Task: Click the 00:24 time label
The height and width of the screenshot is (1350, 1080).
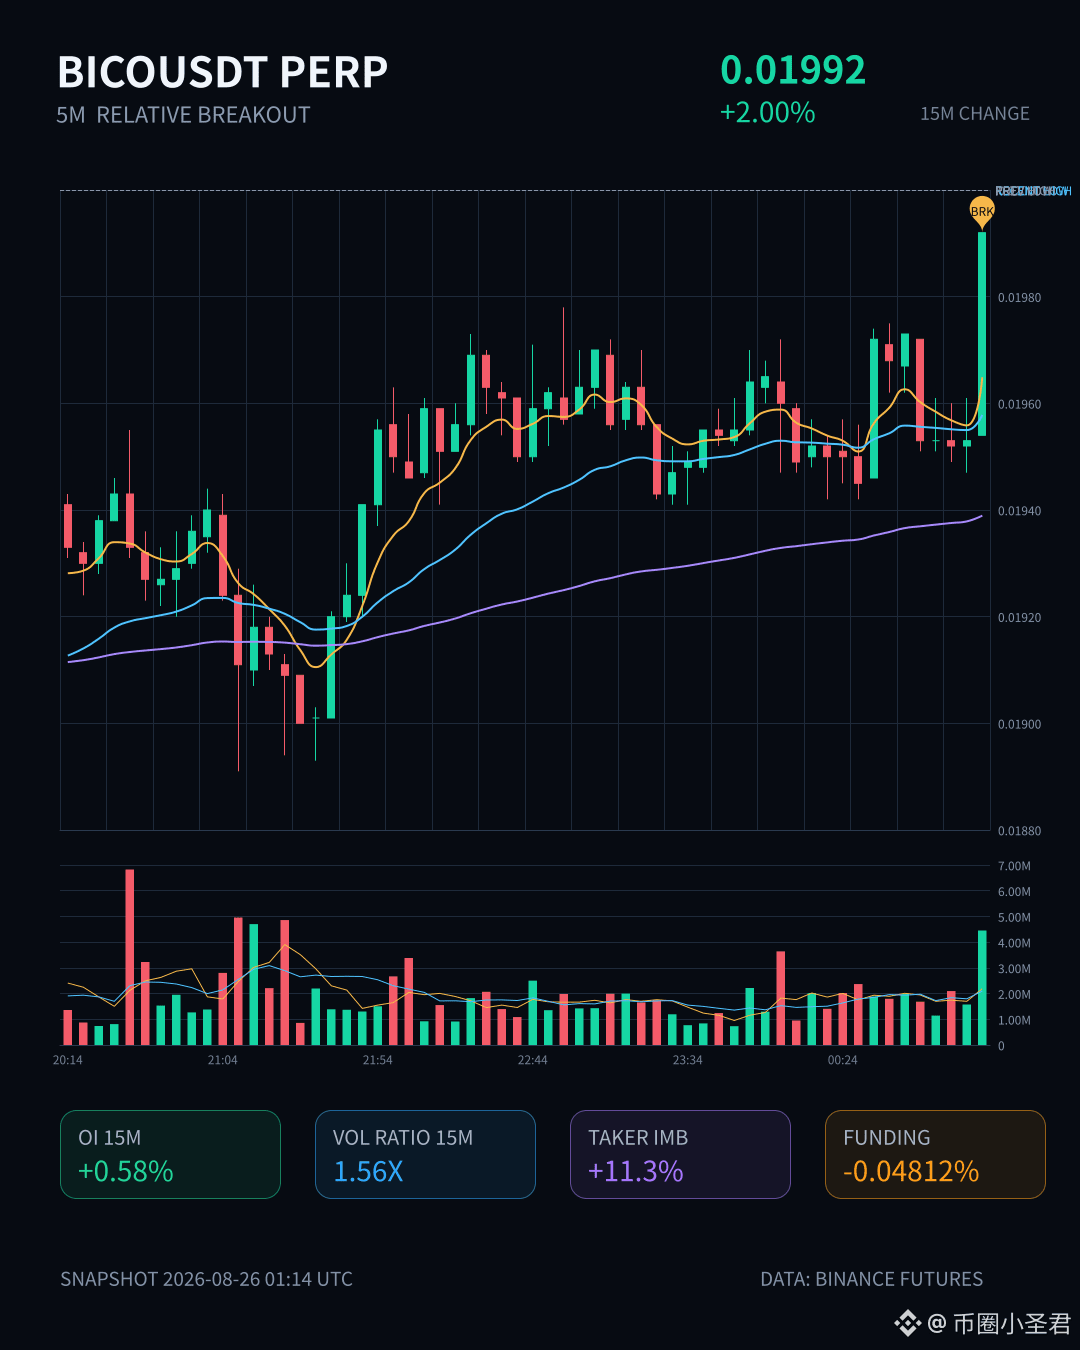Action: 843,1060
